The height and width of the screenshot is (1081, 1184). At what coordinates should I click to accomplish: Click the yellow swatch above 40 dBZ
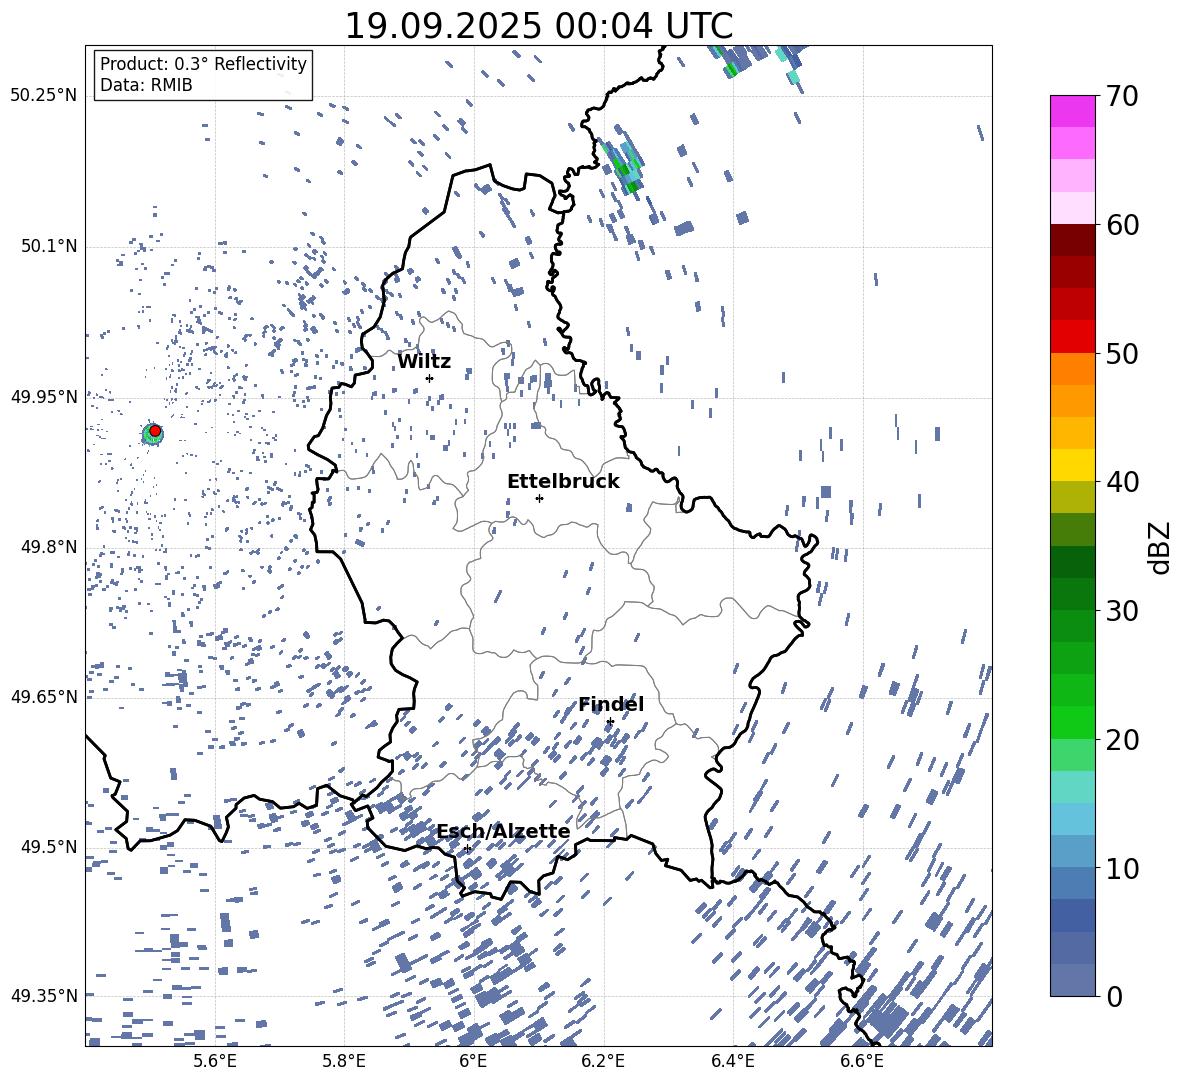1072,465
